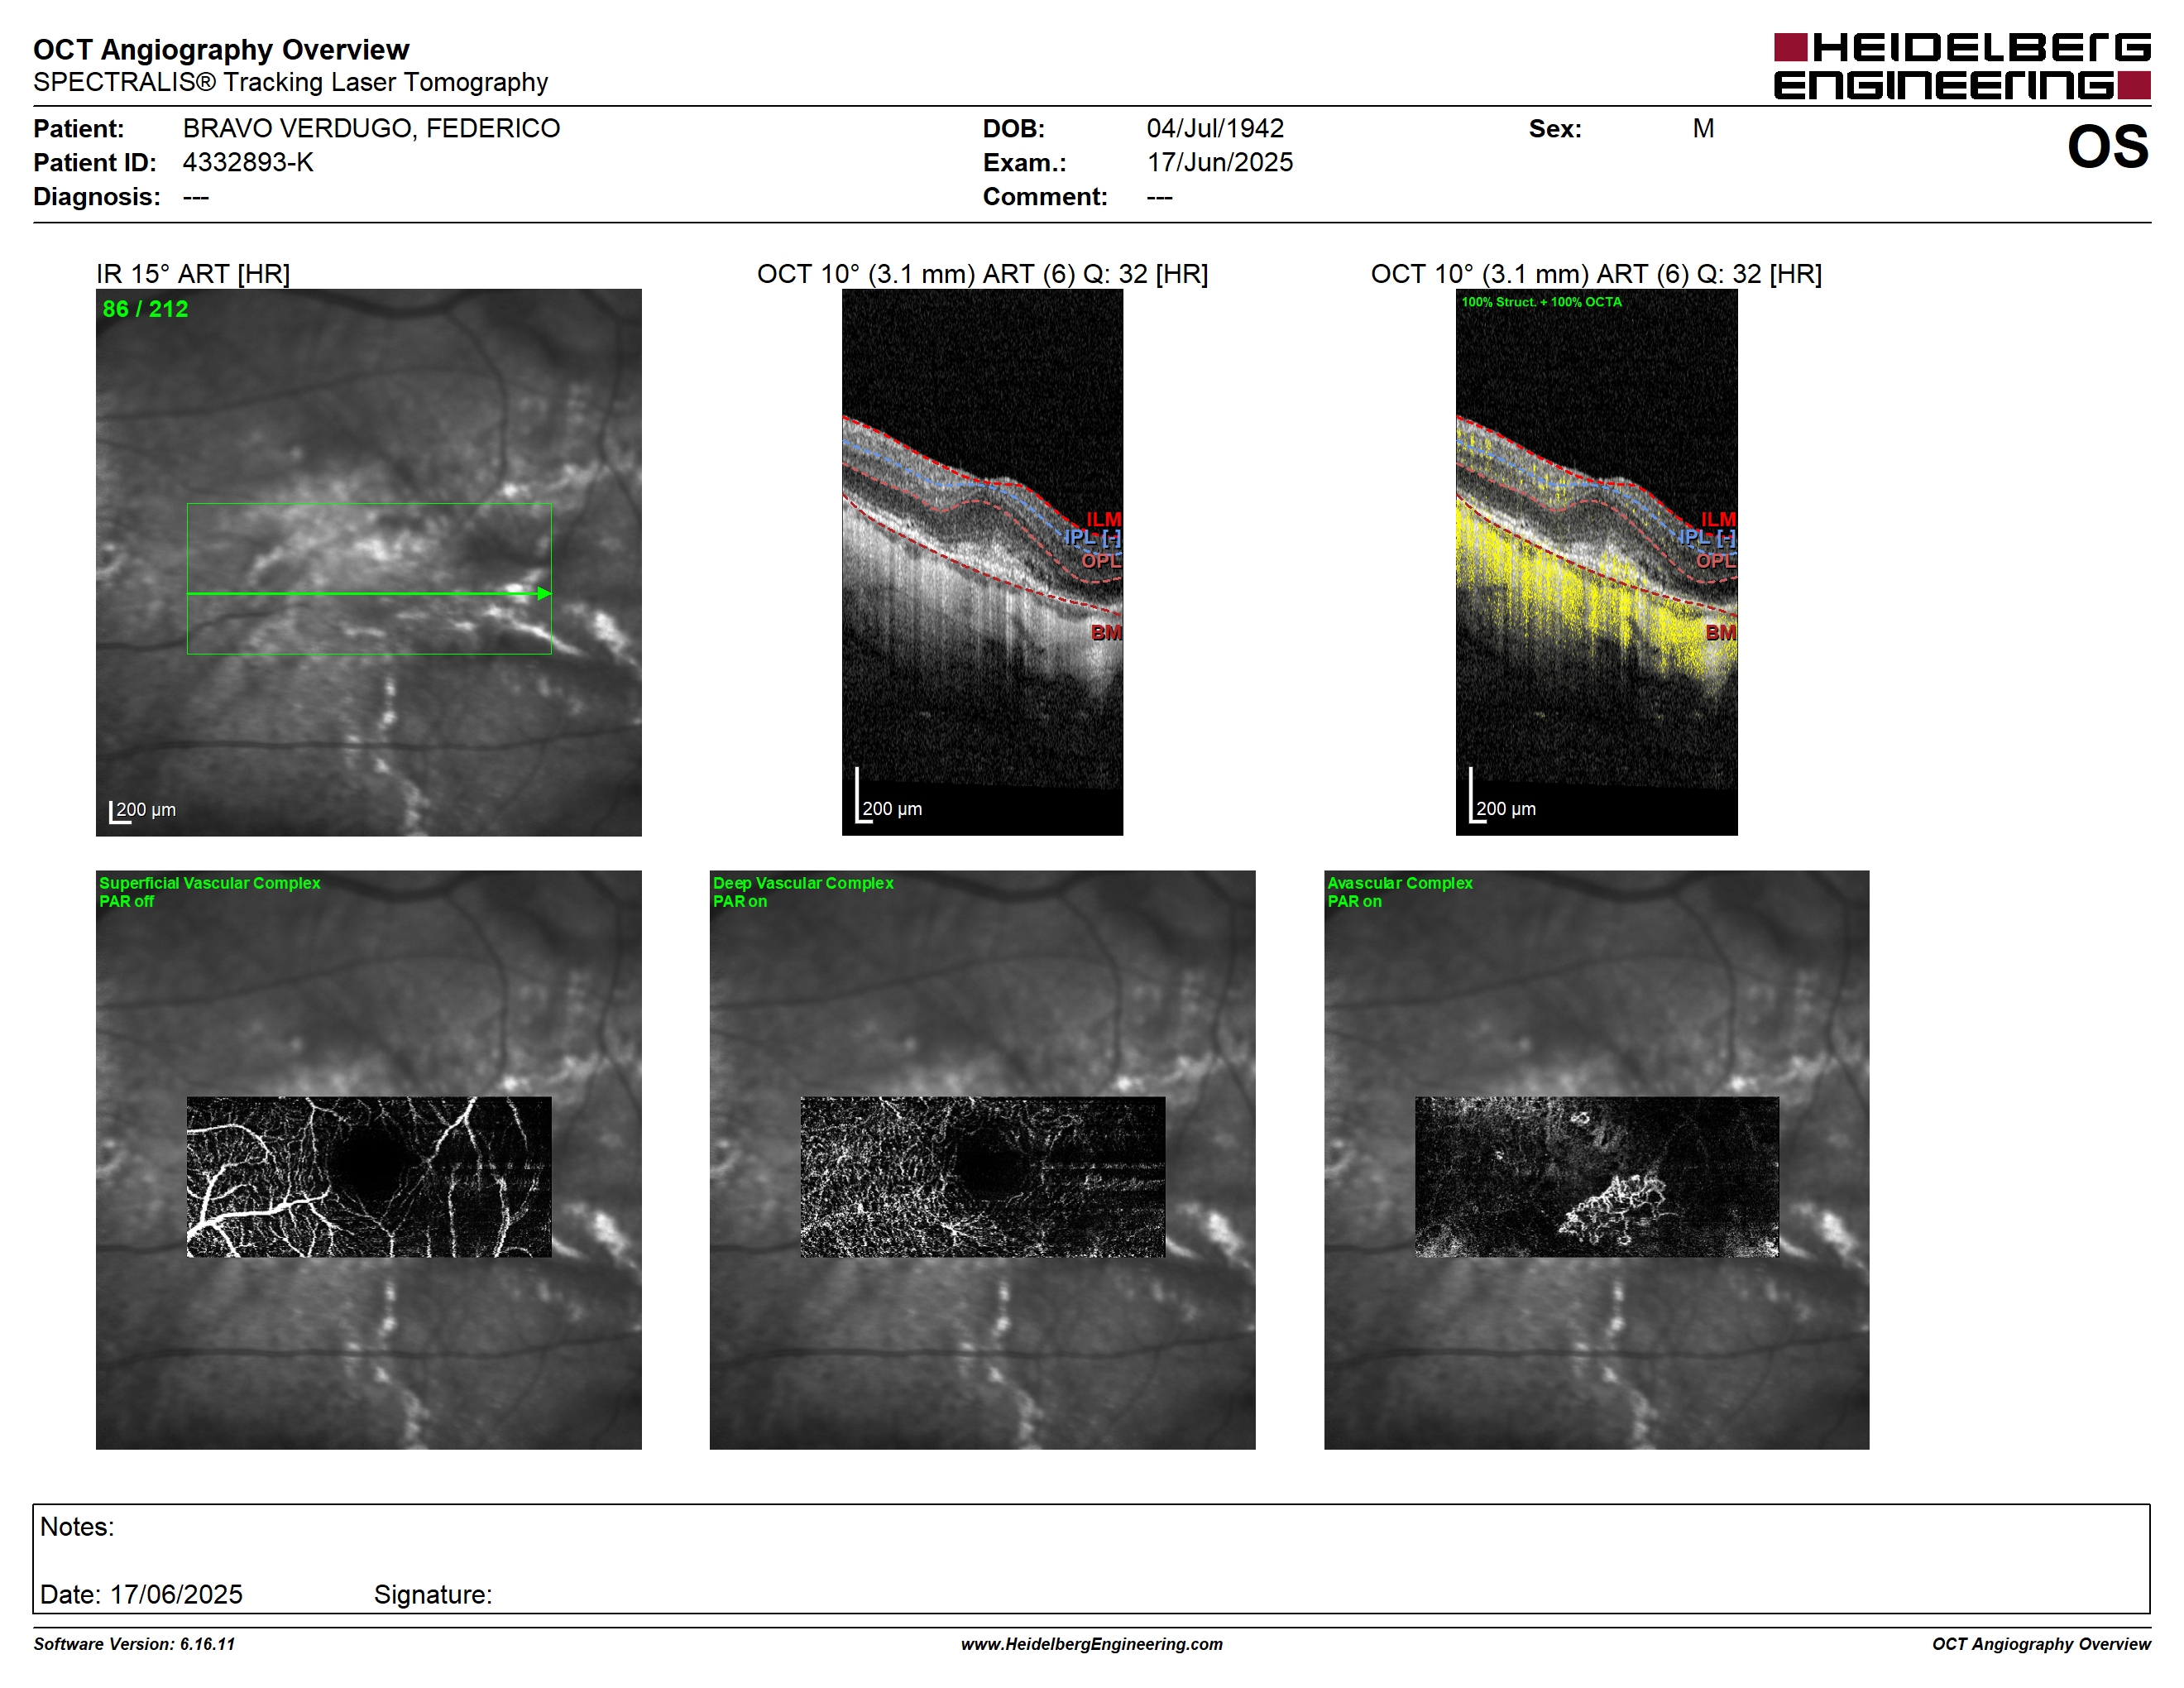Click the 'Superficial Vascular Complex' label
Screen dimensions: 2184x1688
210,883
